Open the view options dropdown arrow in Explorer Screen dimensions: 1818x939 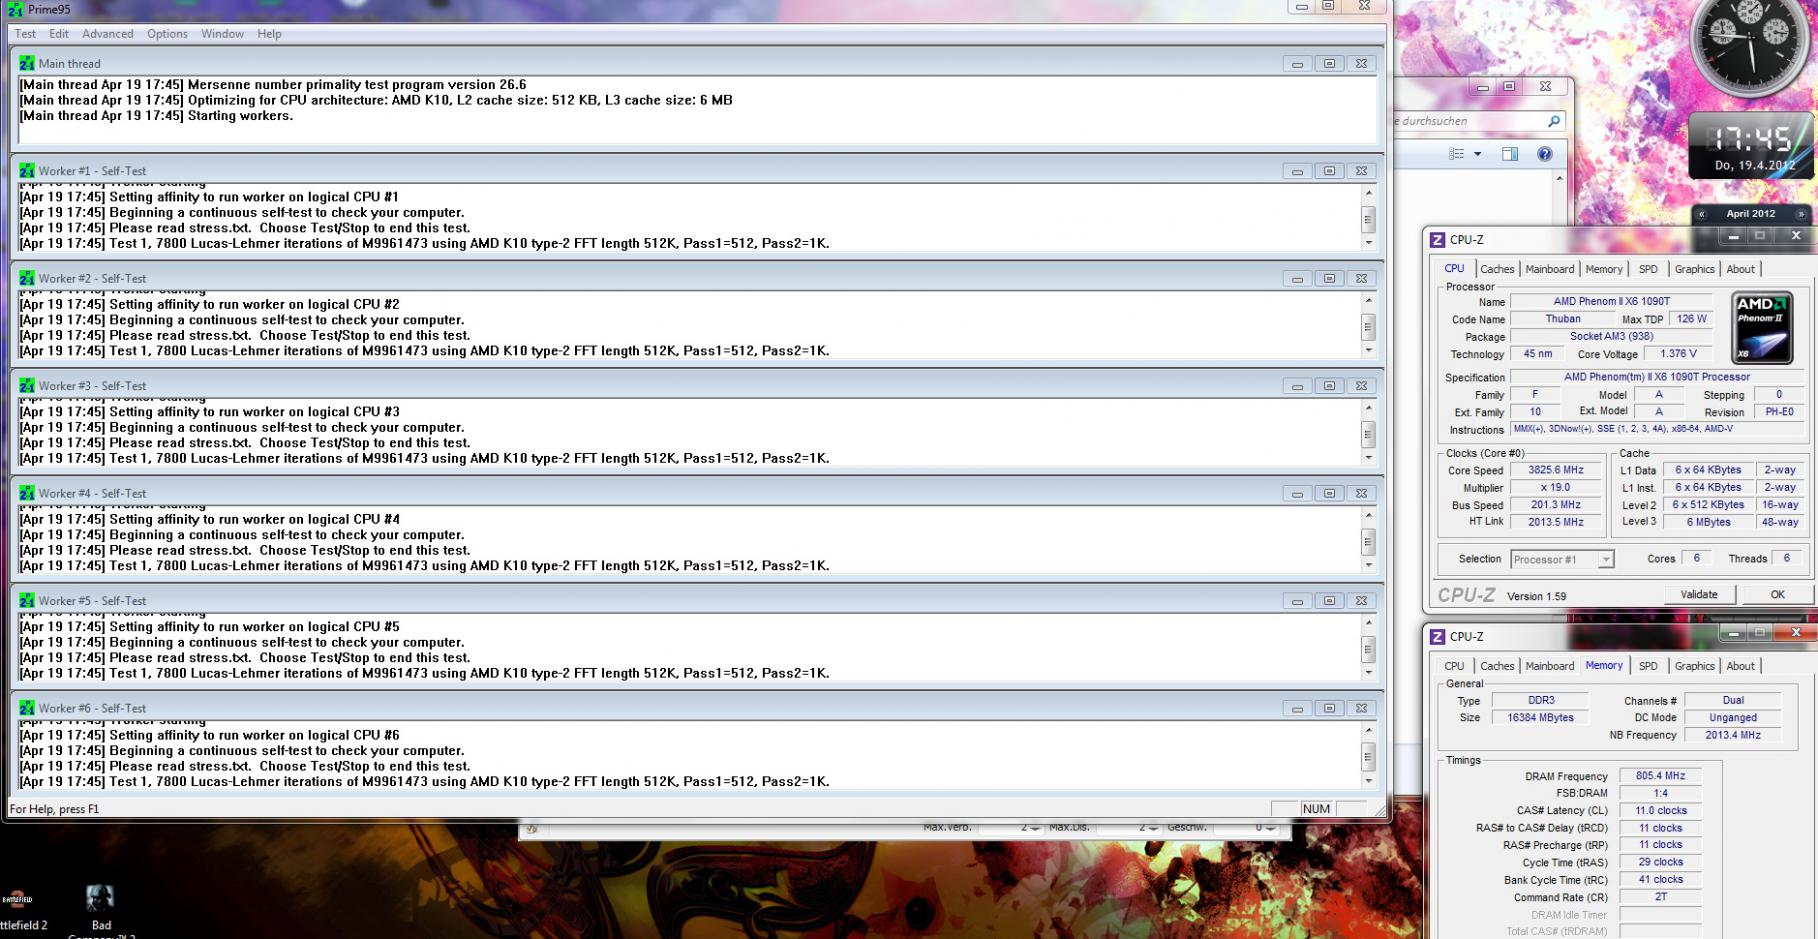tap(1478, 154)
